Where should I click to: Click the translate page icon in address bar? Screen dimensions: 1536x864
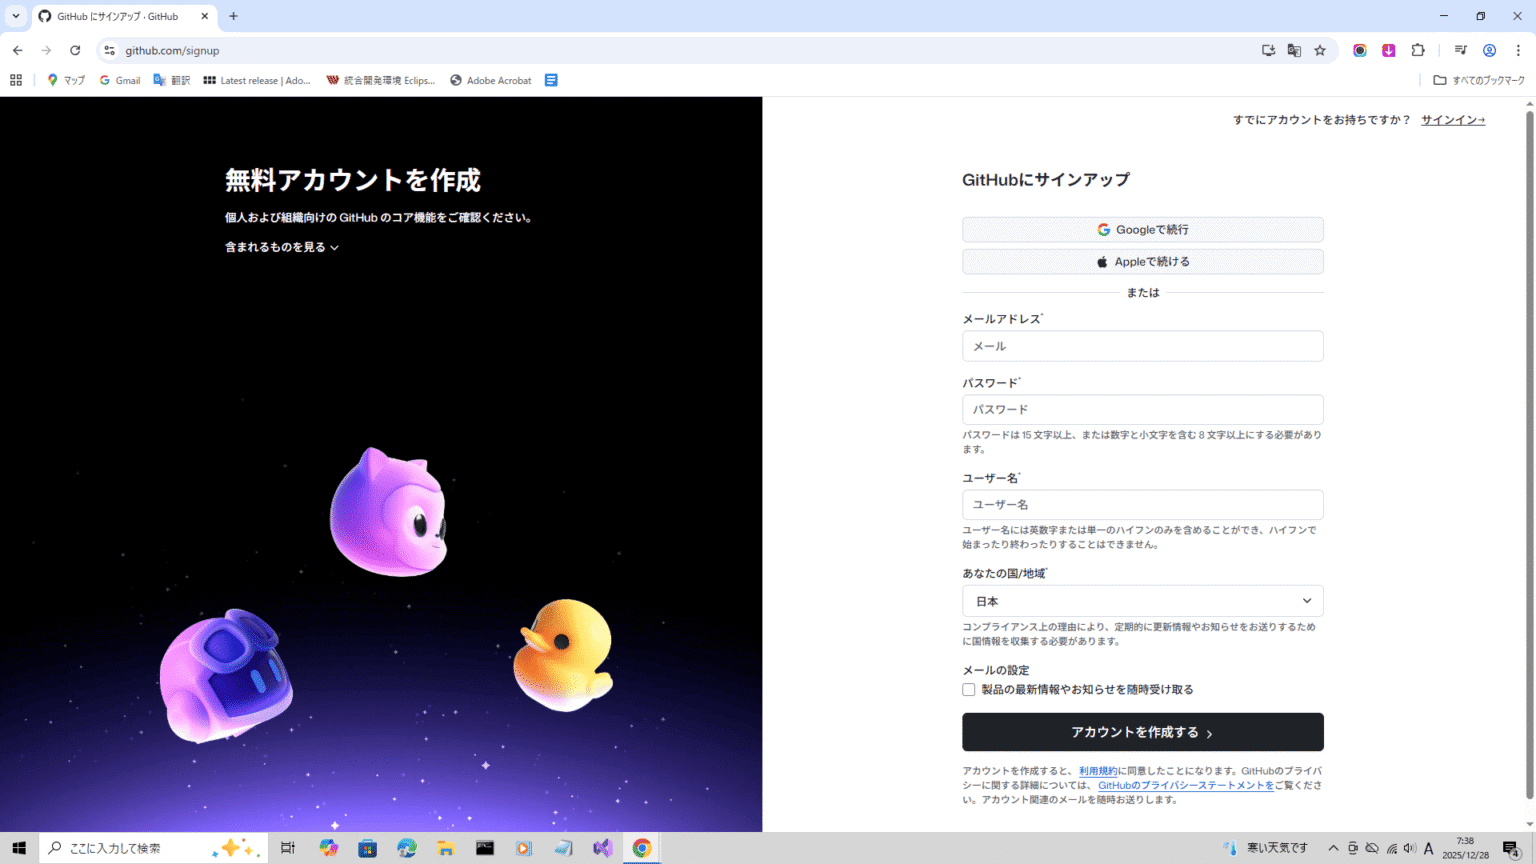pos(1294,50)
